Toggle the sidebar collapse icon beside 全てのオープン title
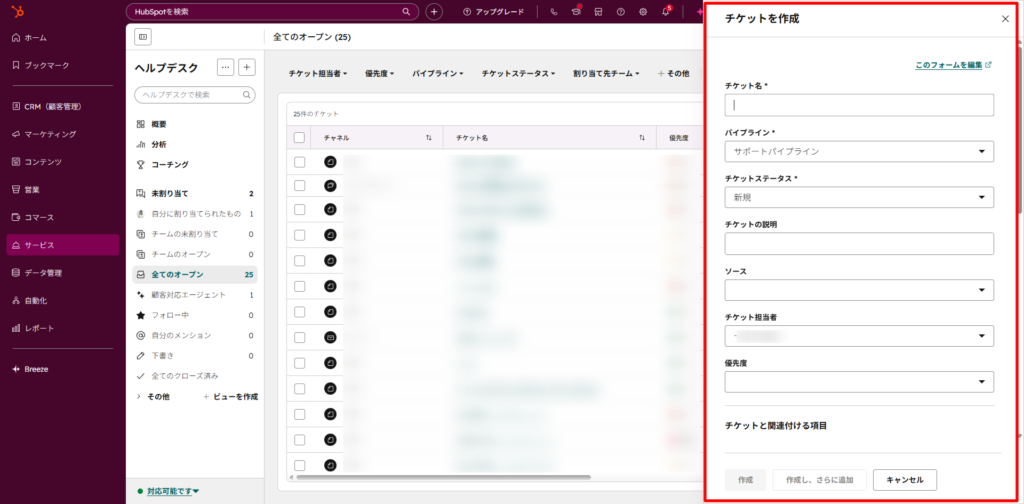The height and width of the screenshot is (504, 1024). click(143, 37)
